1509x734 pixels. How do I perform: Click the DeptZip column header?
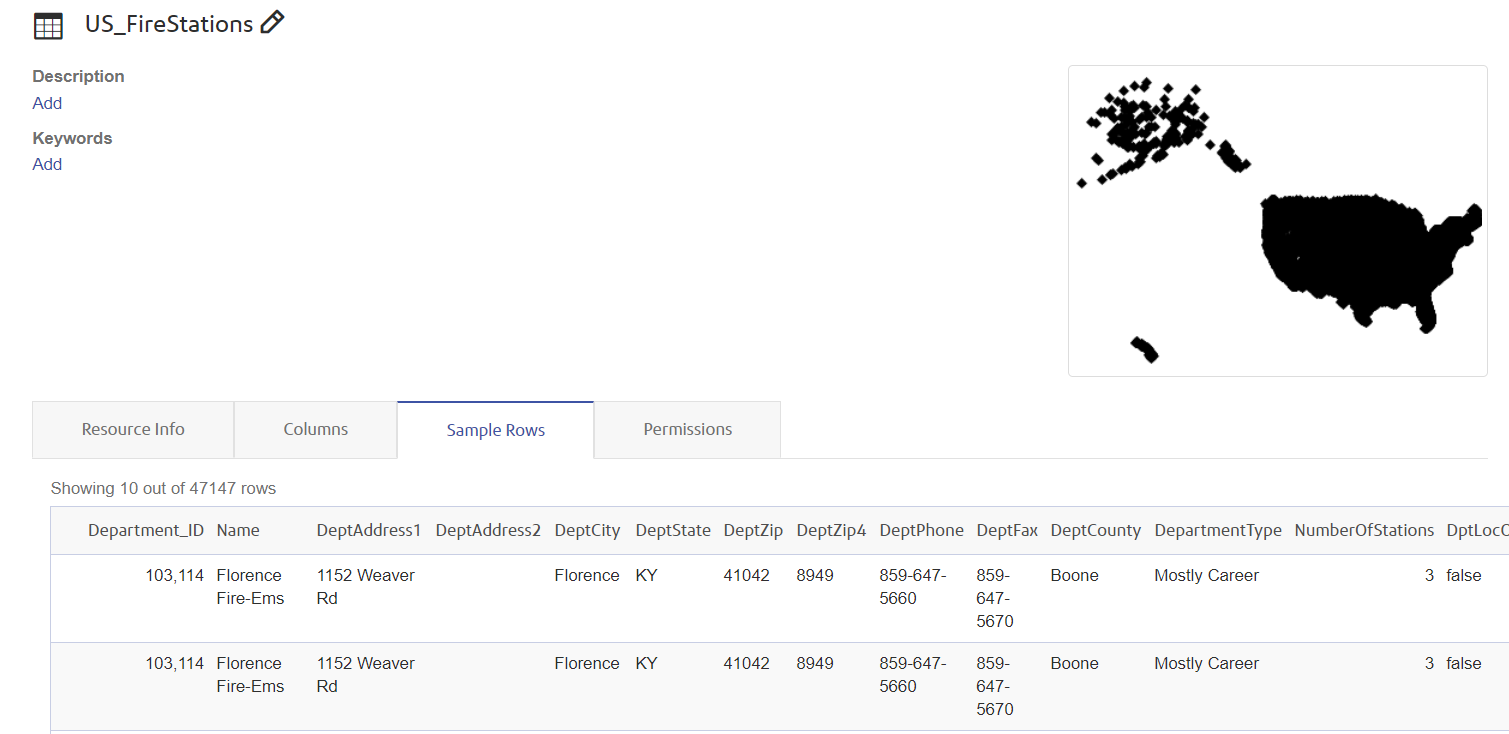753,530
